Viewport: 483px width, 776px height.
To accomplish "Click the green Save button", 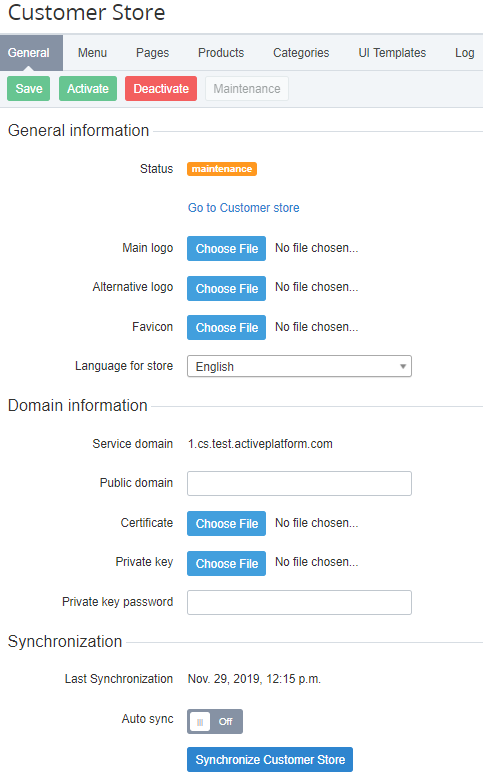I will click(x=29, y=89).
